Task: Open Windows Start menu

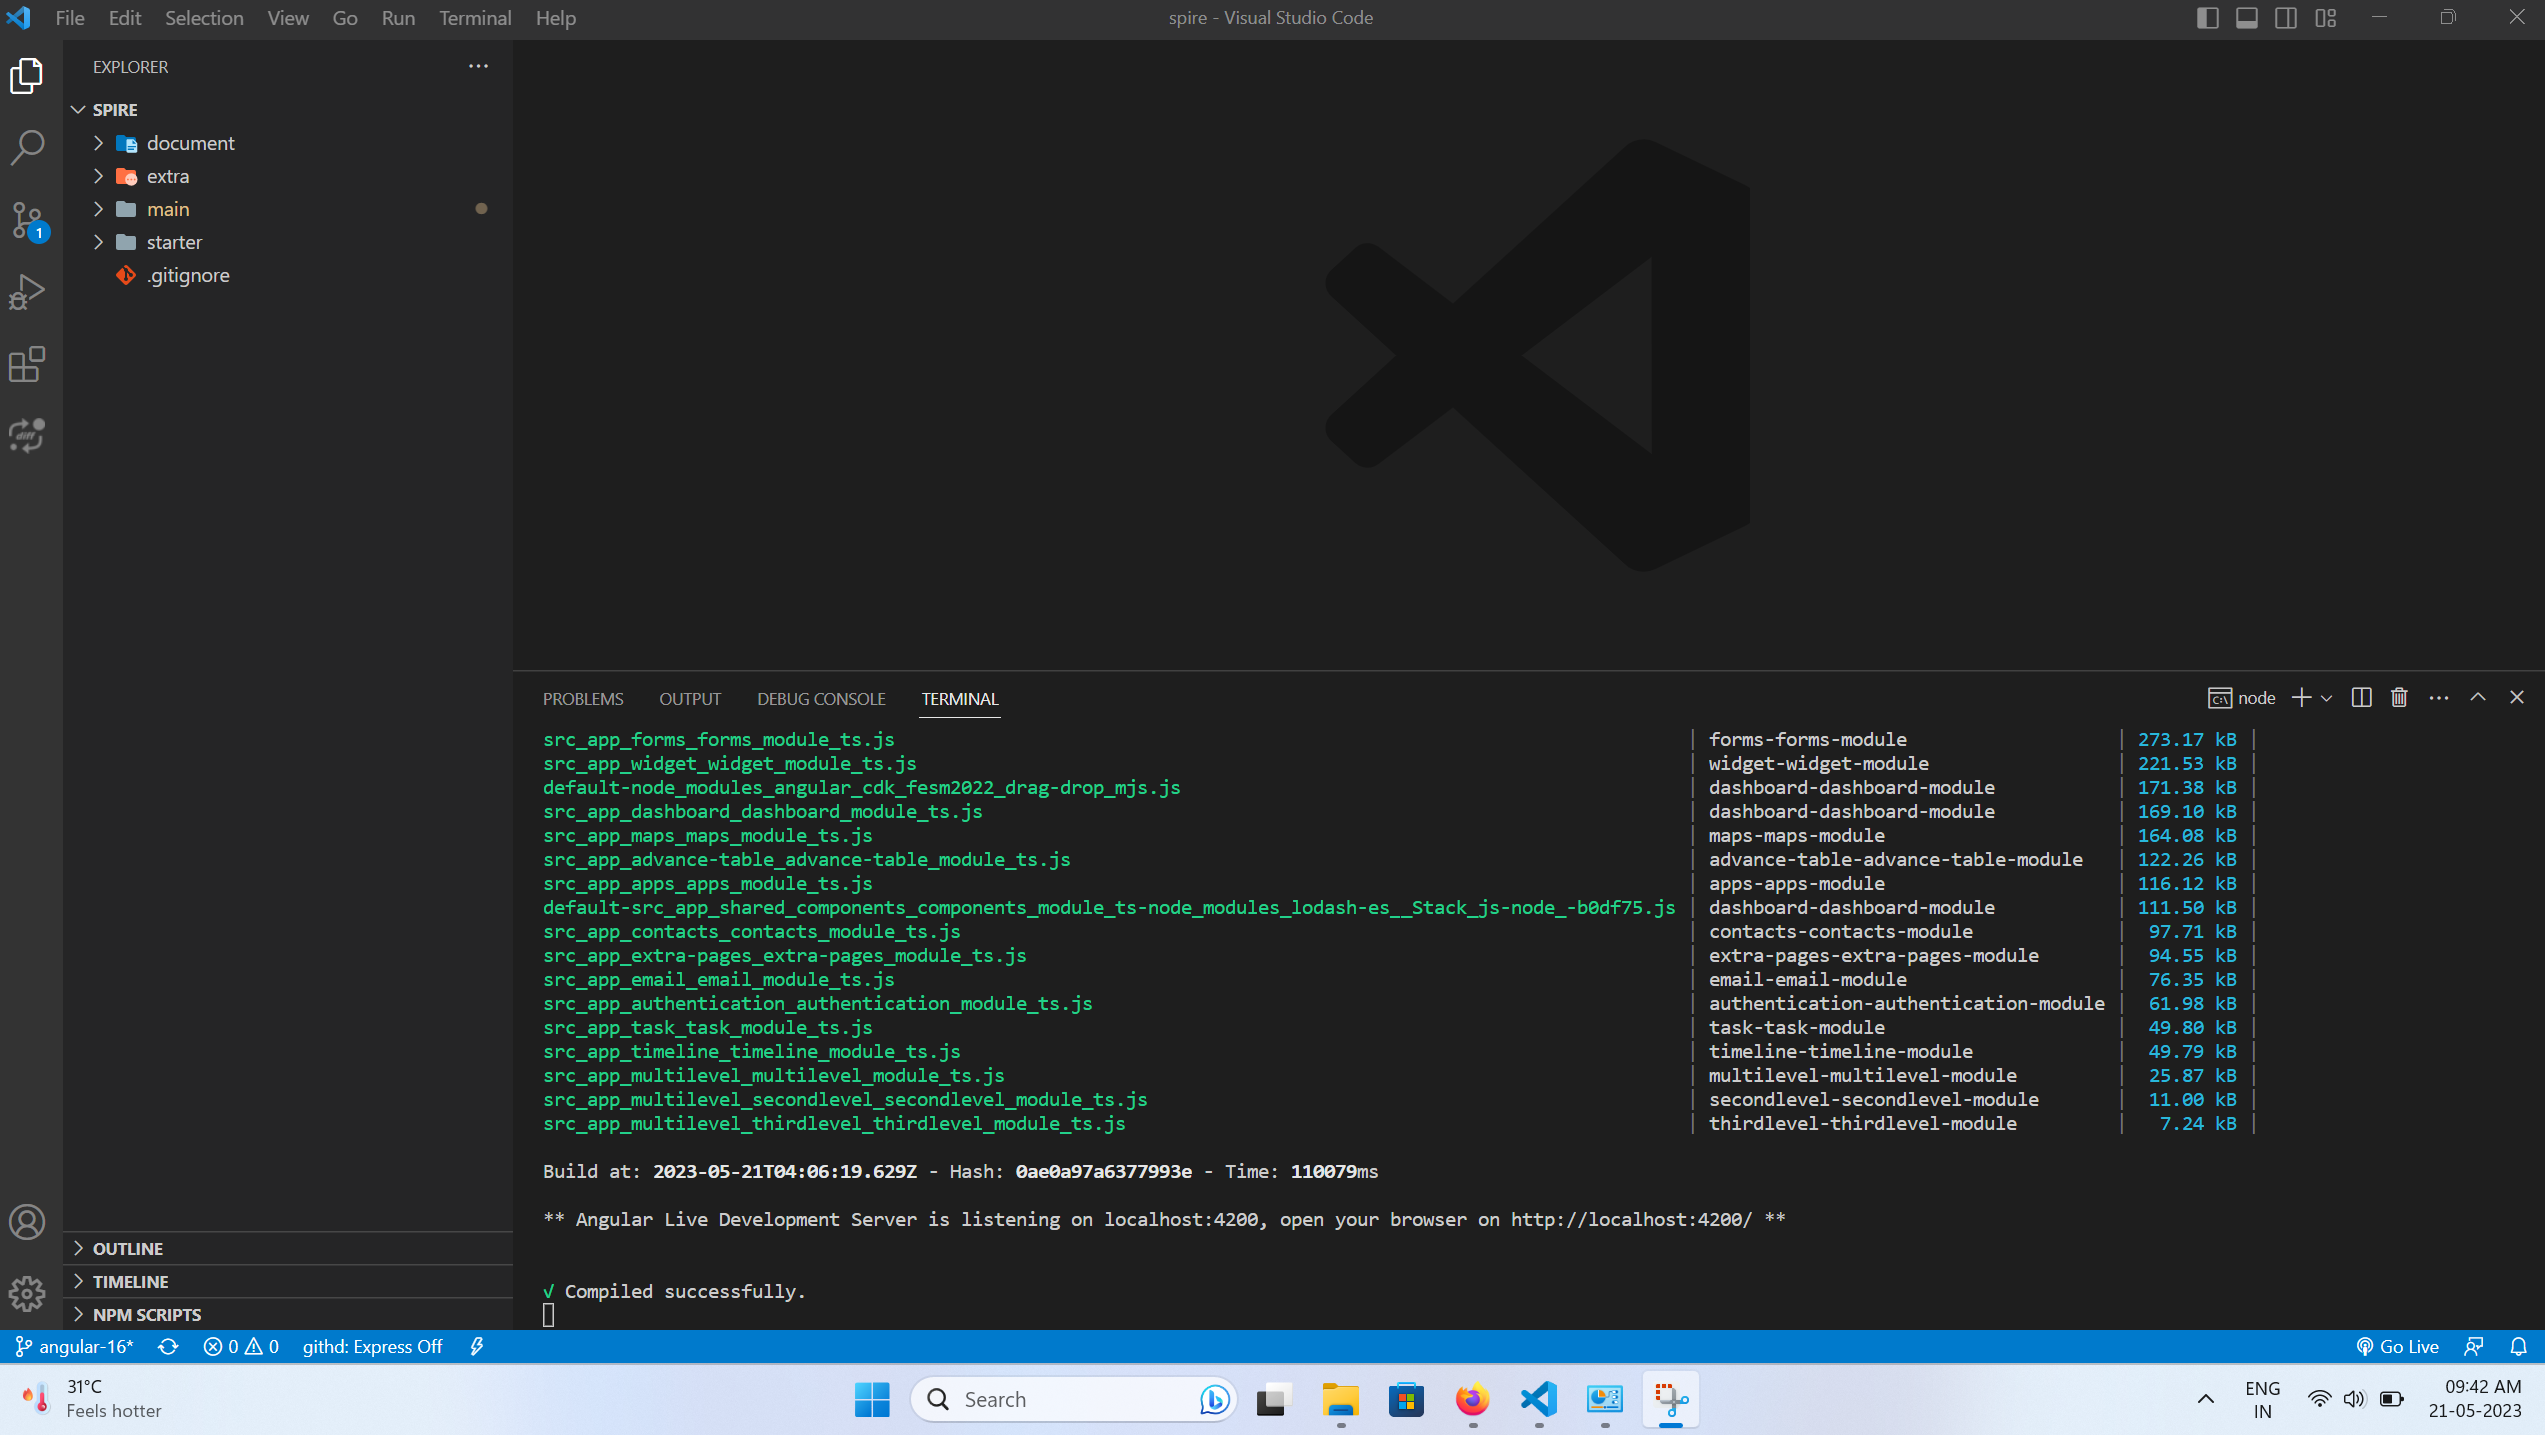Action: coord(872,1400)
